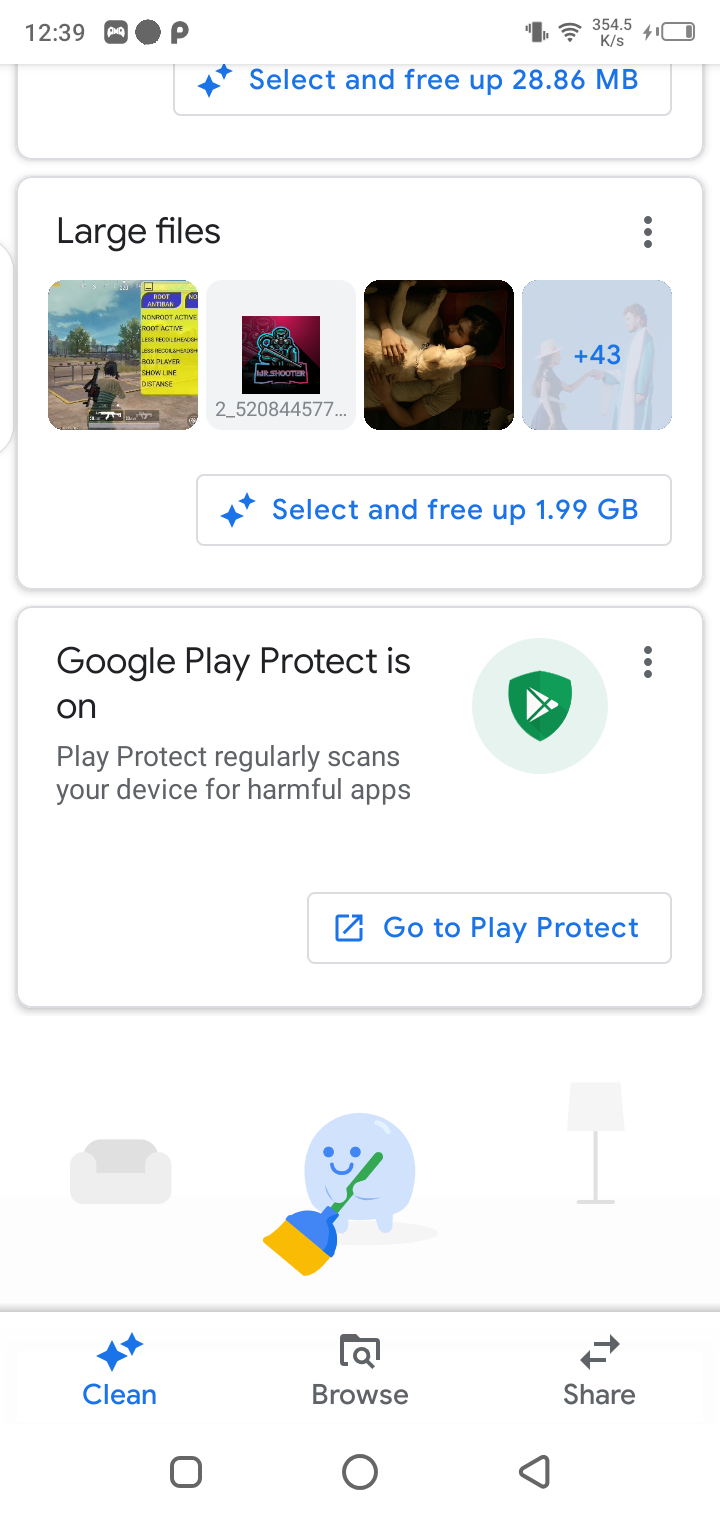
Task: Switch to the Share tab
Action: click(x=599, y=1371)
